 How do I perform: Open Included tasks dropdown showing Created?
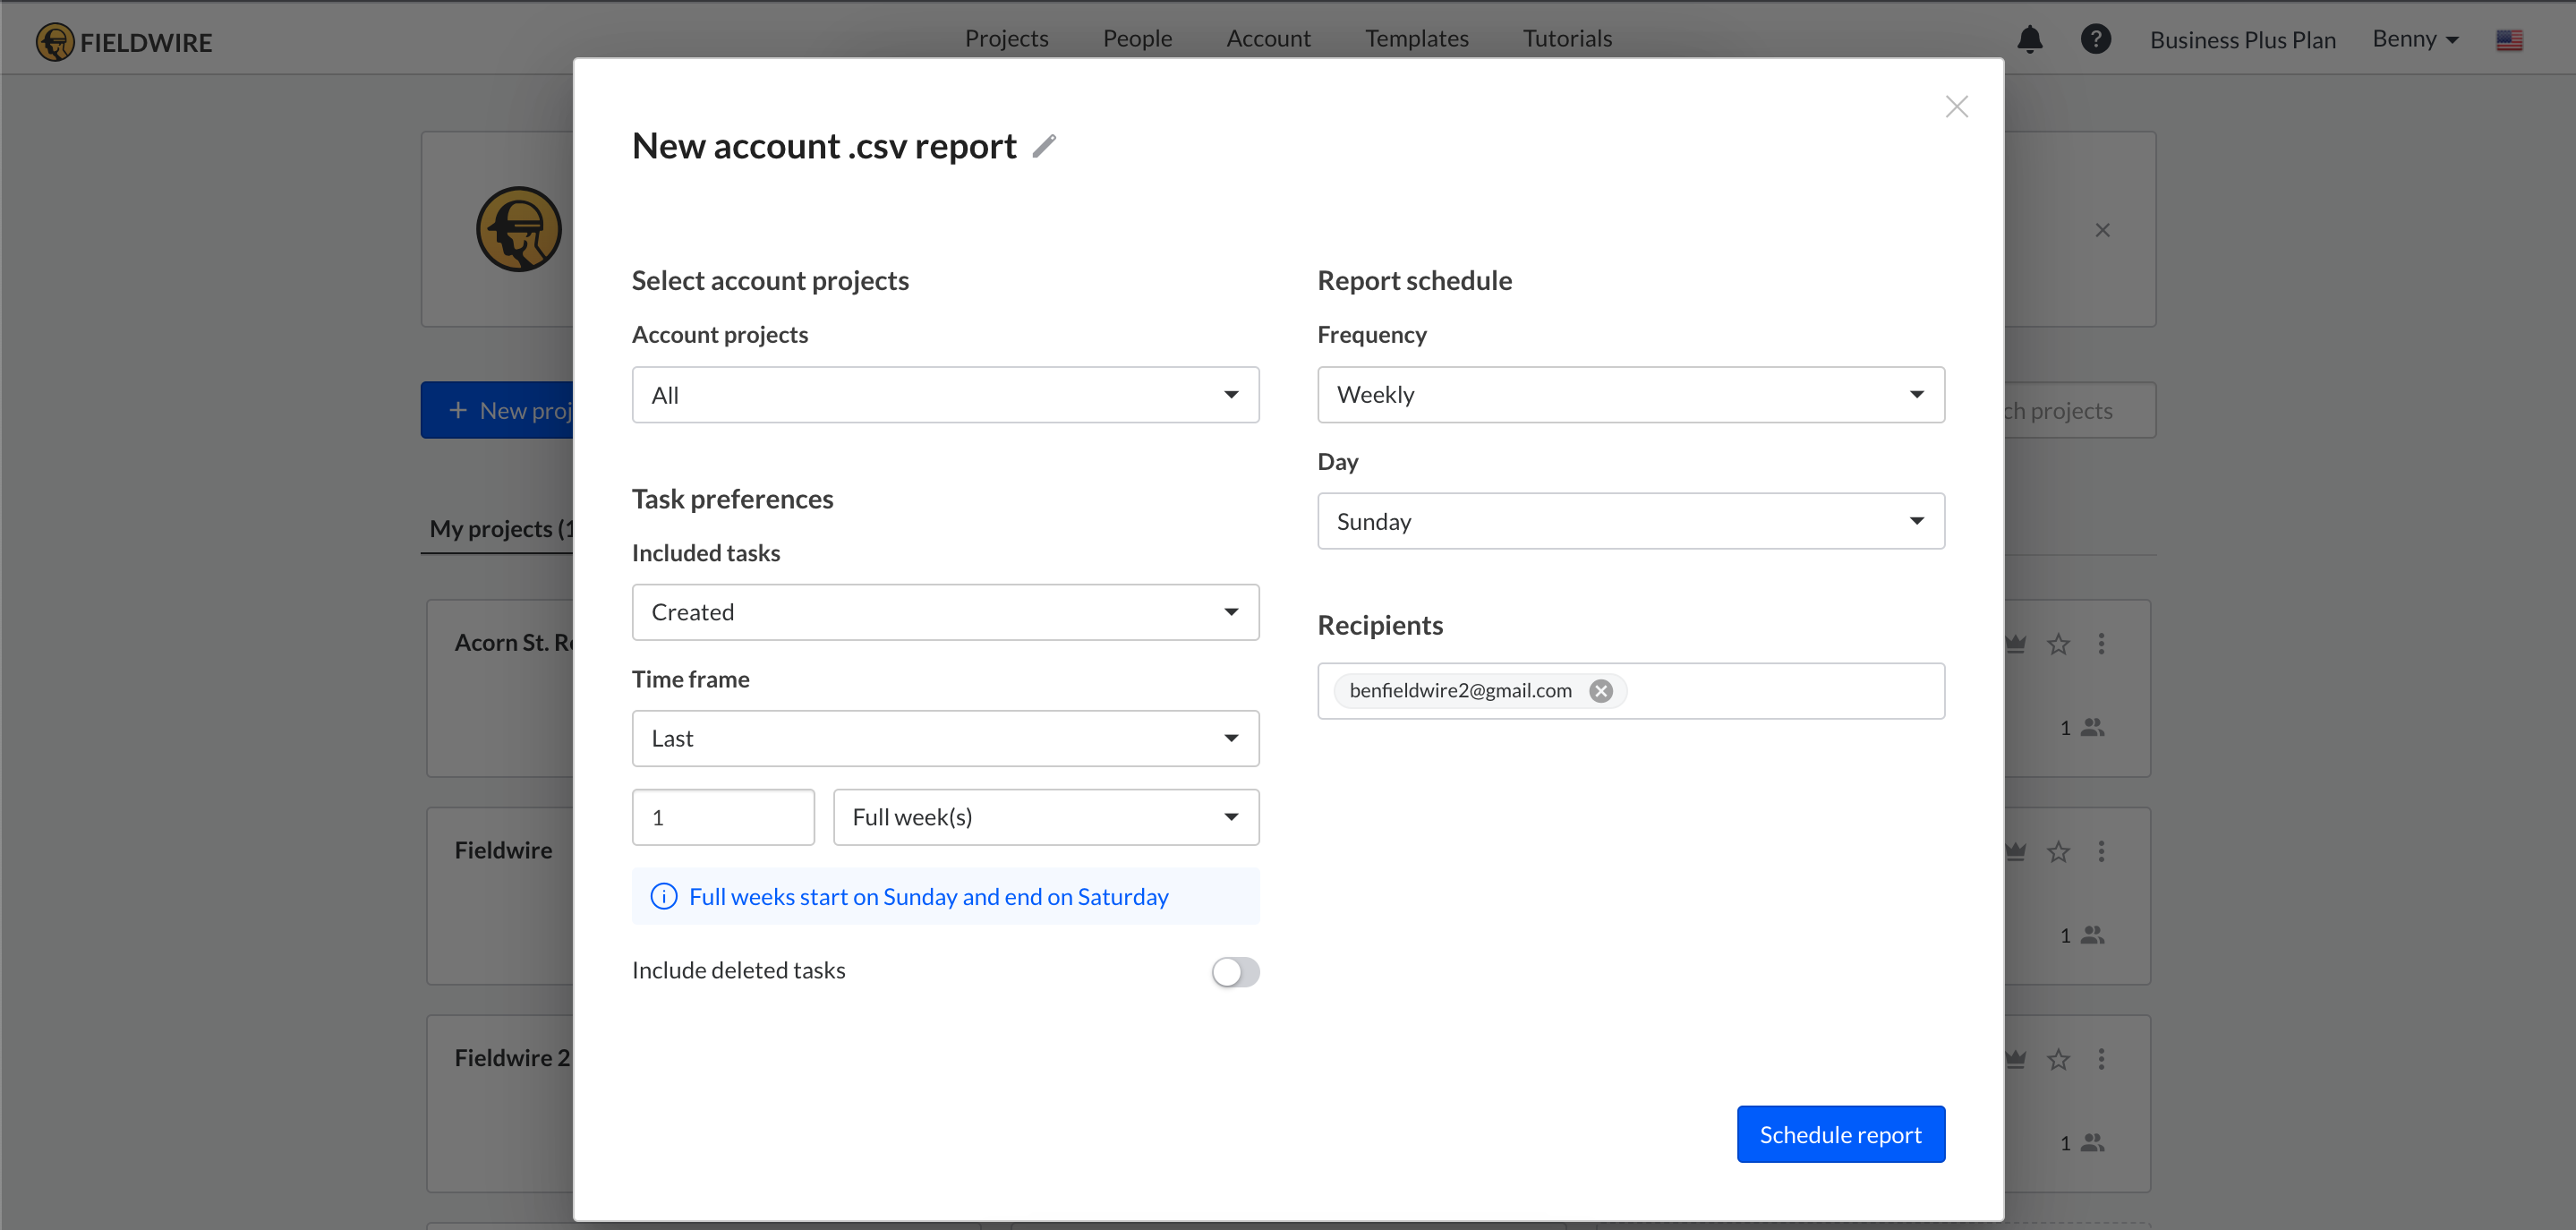[945, 612]
